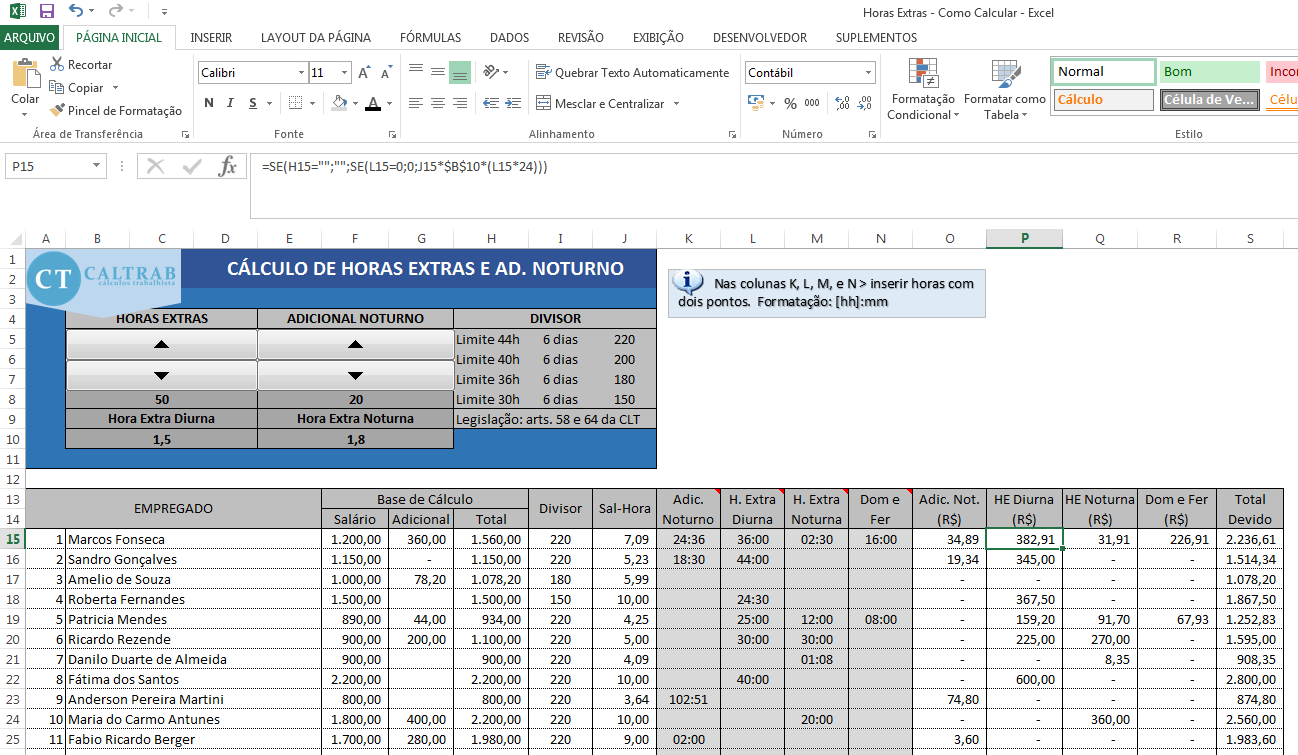
Task: Click the Redo arrow icon
Action: (115, 12)
